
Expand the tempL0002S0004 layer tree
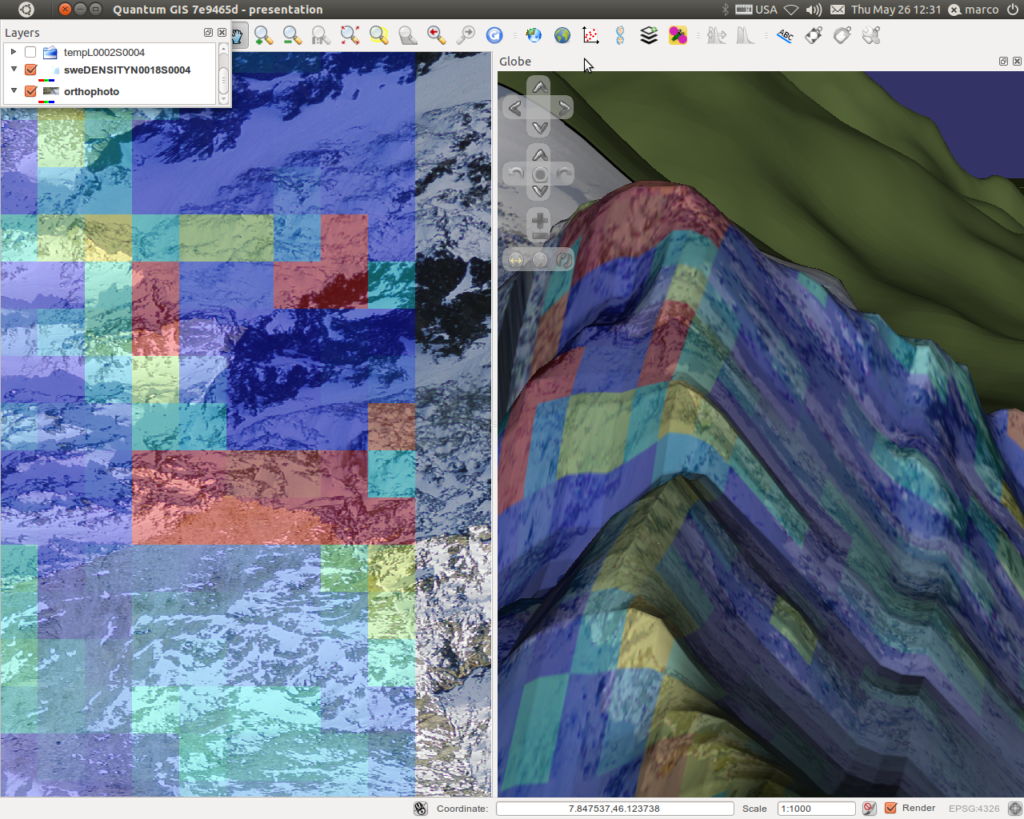[13, 52]
